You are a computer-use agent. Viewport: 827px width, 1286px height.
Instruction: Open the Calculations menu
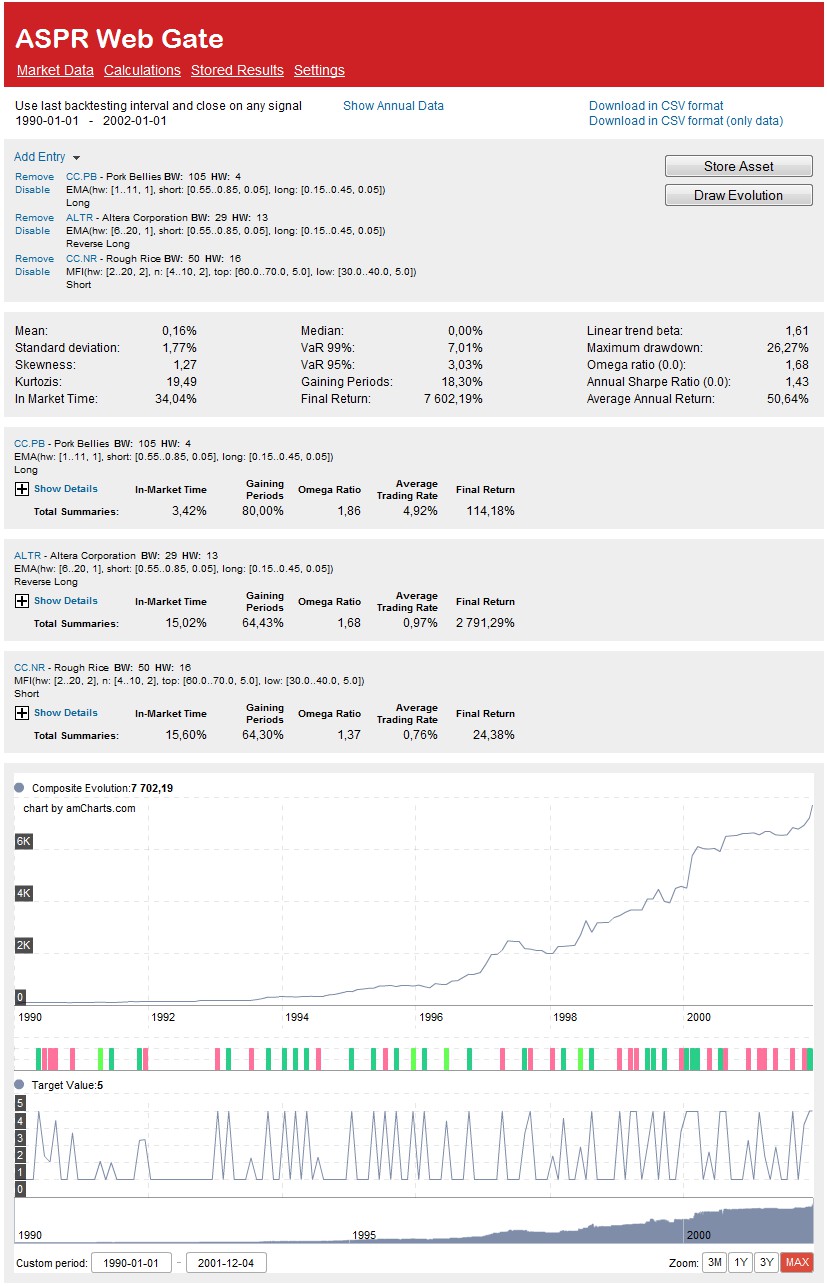click(142, 70)
